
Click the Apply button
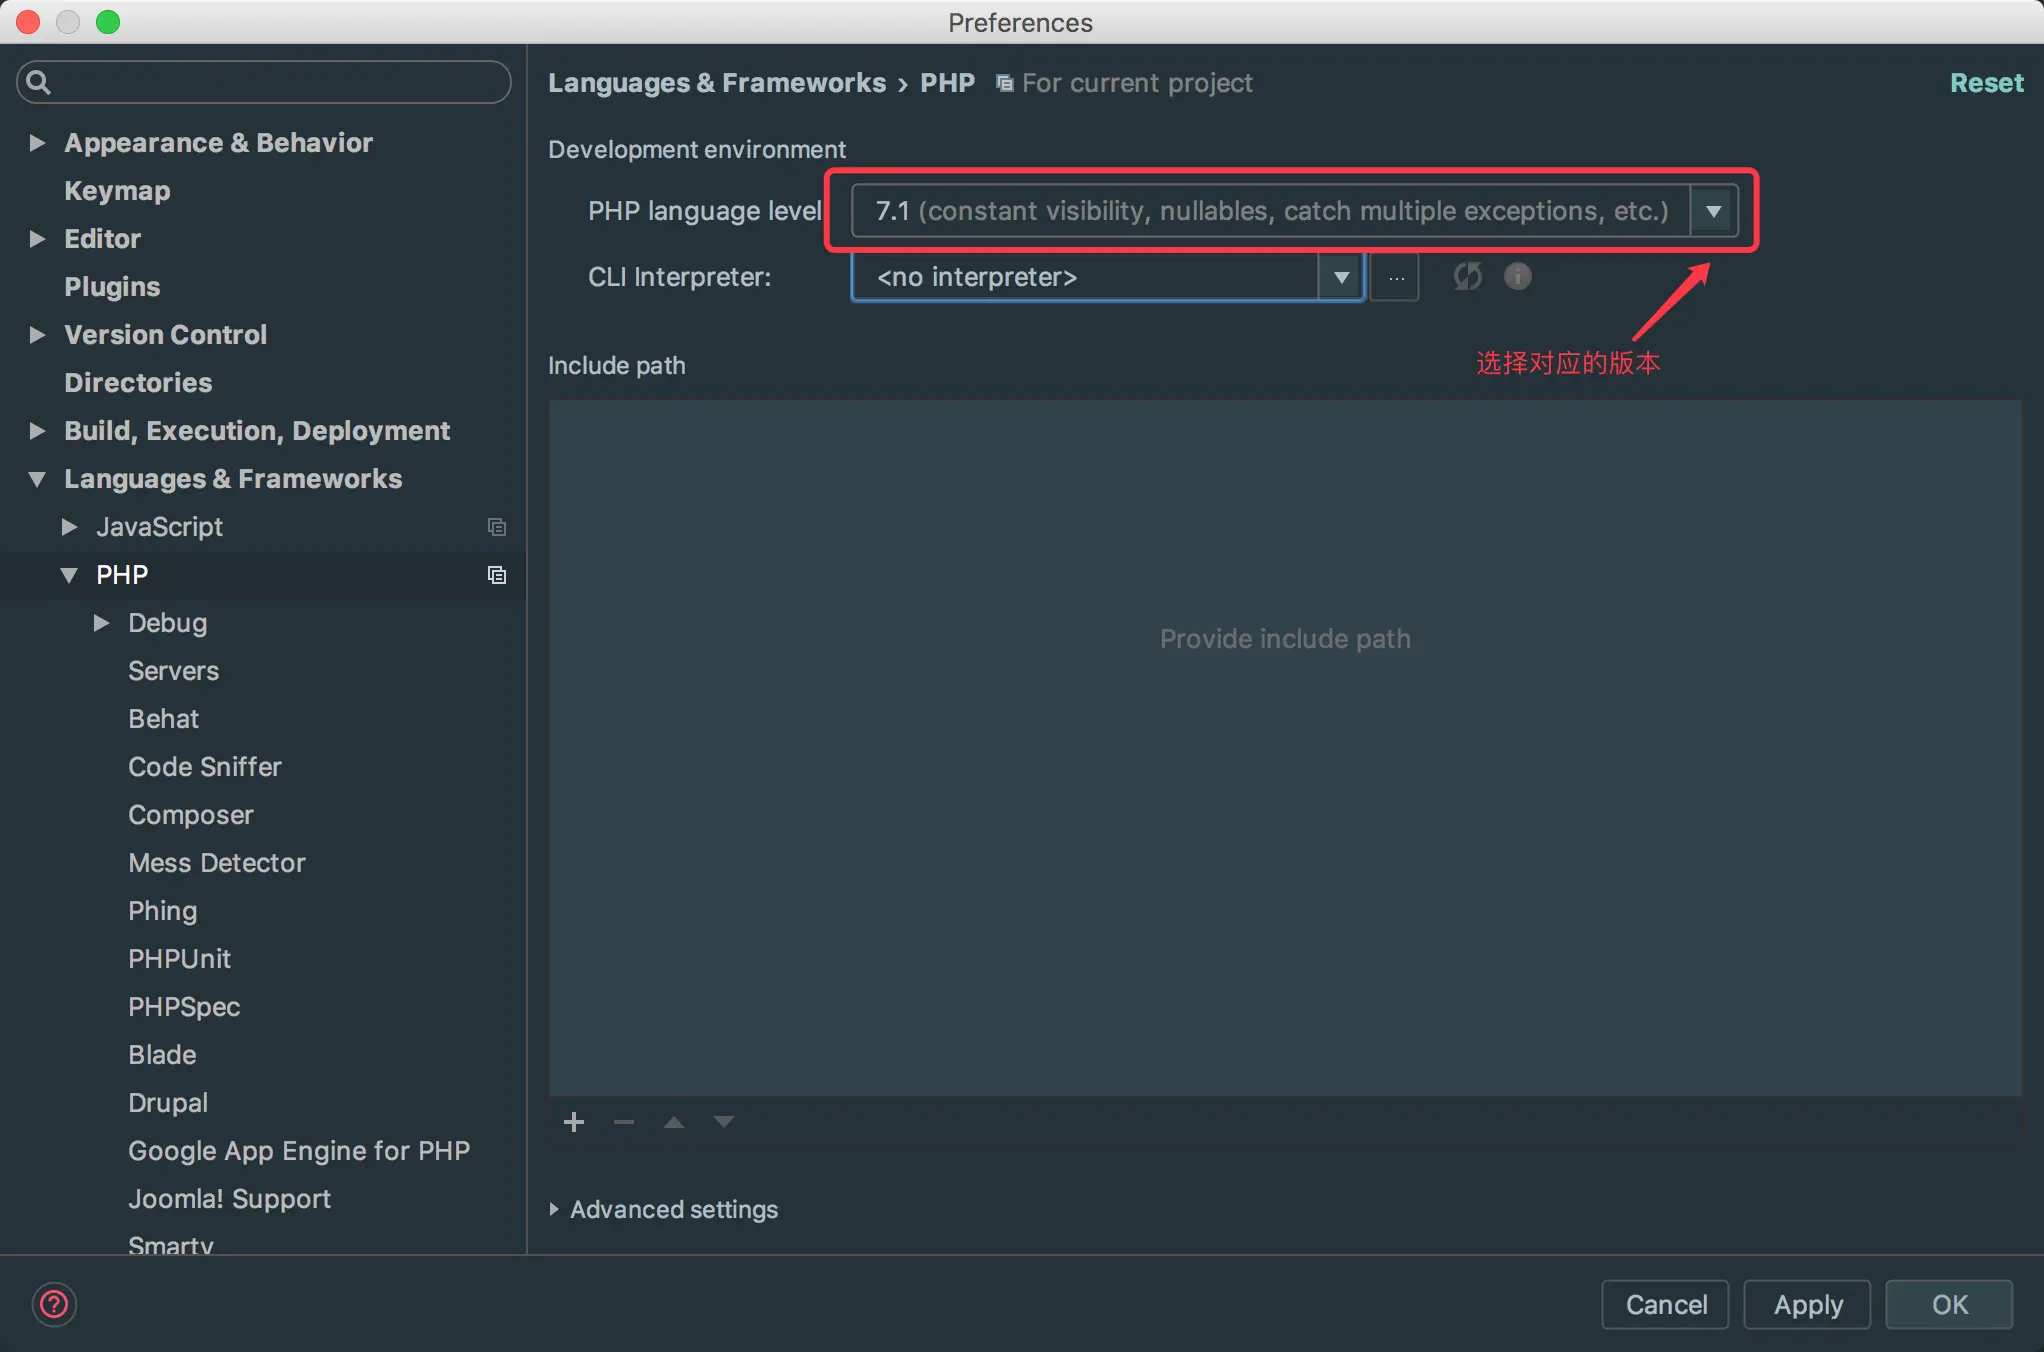click(x=1807, y=1304)
